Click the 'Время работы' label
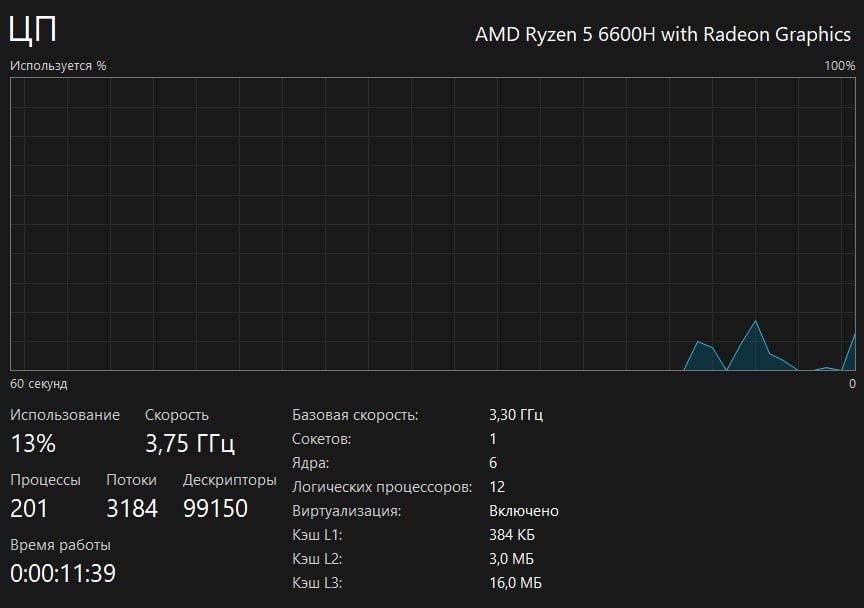Screen dimensions: 864x608 click(x=60, y=545)
